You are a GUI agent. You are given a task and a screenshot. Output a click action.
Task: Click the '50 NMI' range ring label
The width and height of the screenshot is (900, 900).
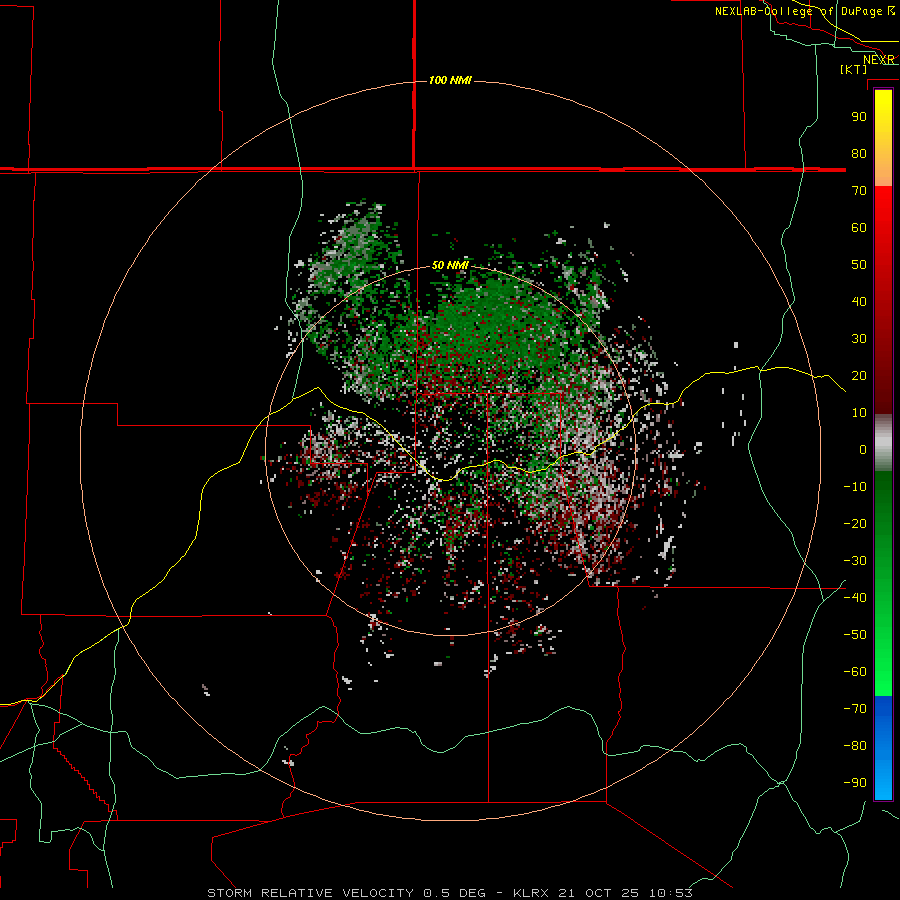(450, 265)
